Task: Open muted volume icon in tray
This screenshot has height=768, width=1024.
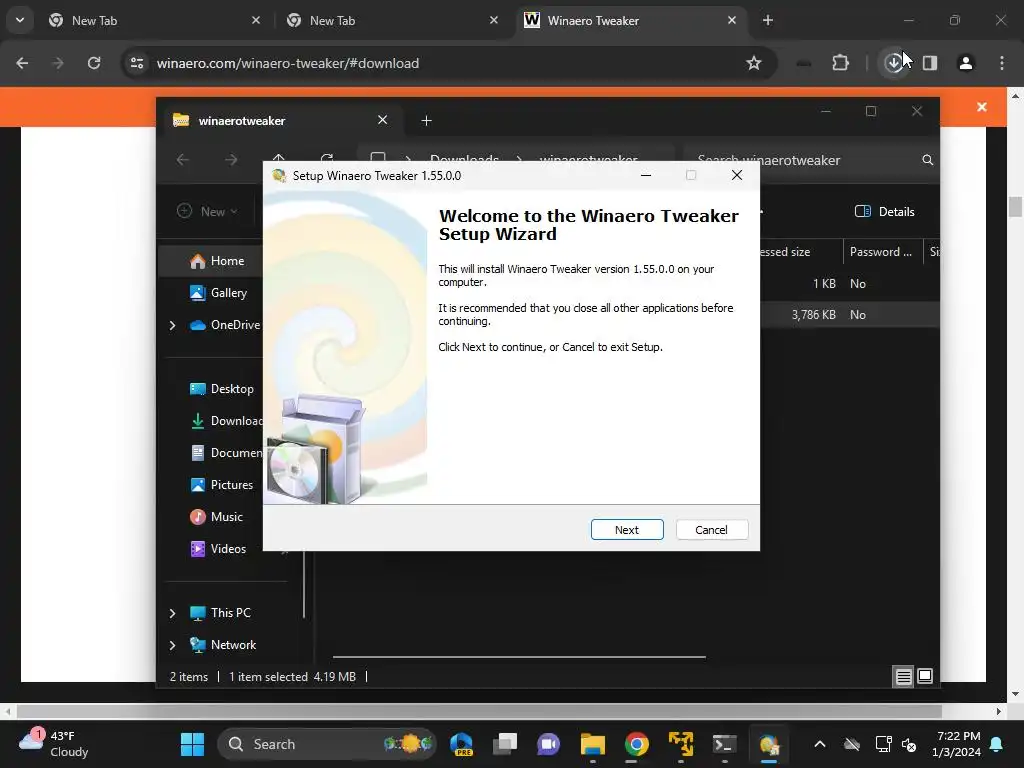Action: coord(909,744)
